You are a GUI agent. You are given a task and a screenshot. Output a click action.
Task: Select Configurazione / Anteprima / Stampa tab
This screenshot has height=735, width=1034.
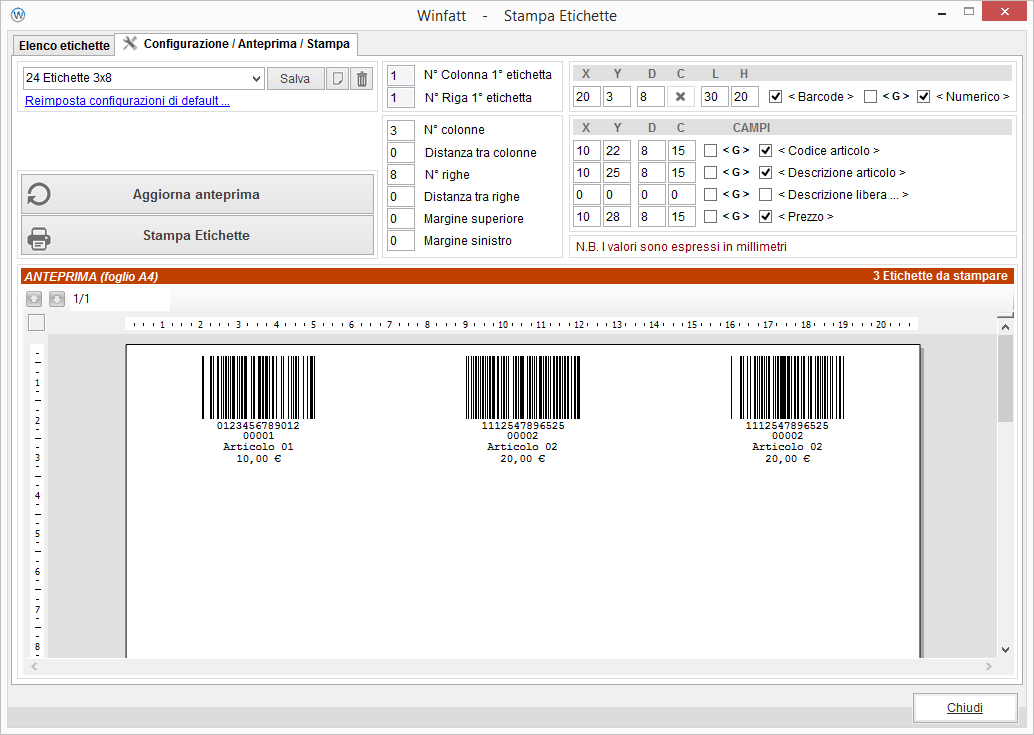click(x=237, y=44)
